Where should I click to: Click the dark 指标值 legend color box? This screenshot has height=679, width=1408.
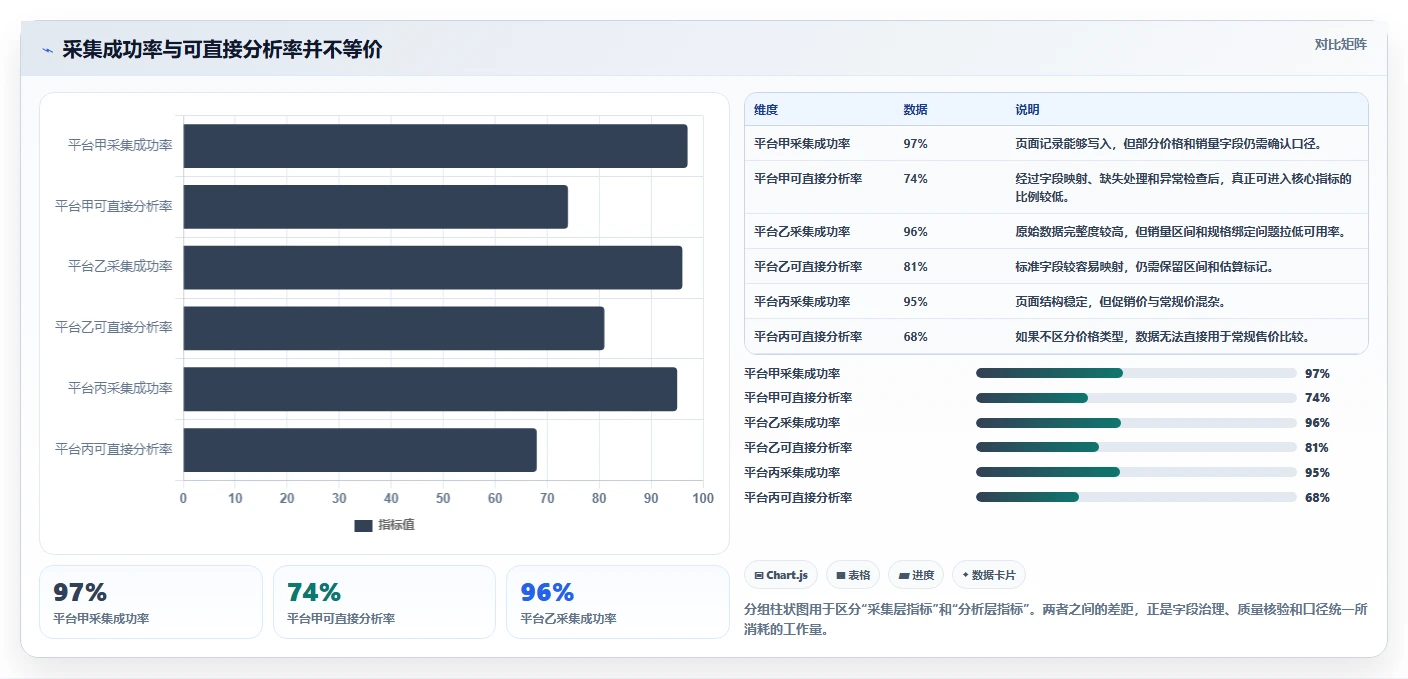(x=363, y=525)
